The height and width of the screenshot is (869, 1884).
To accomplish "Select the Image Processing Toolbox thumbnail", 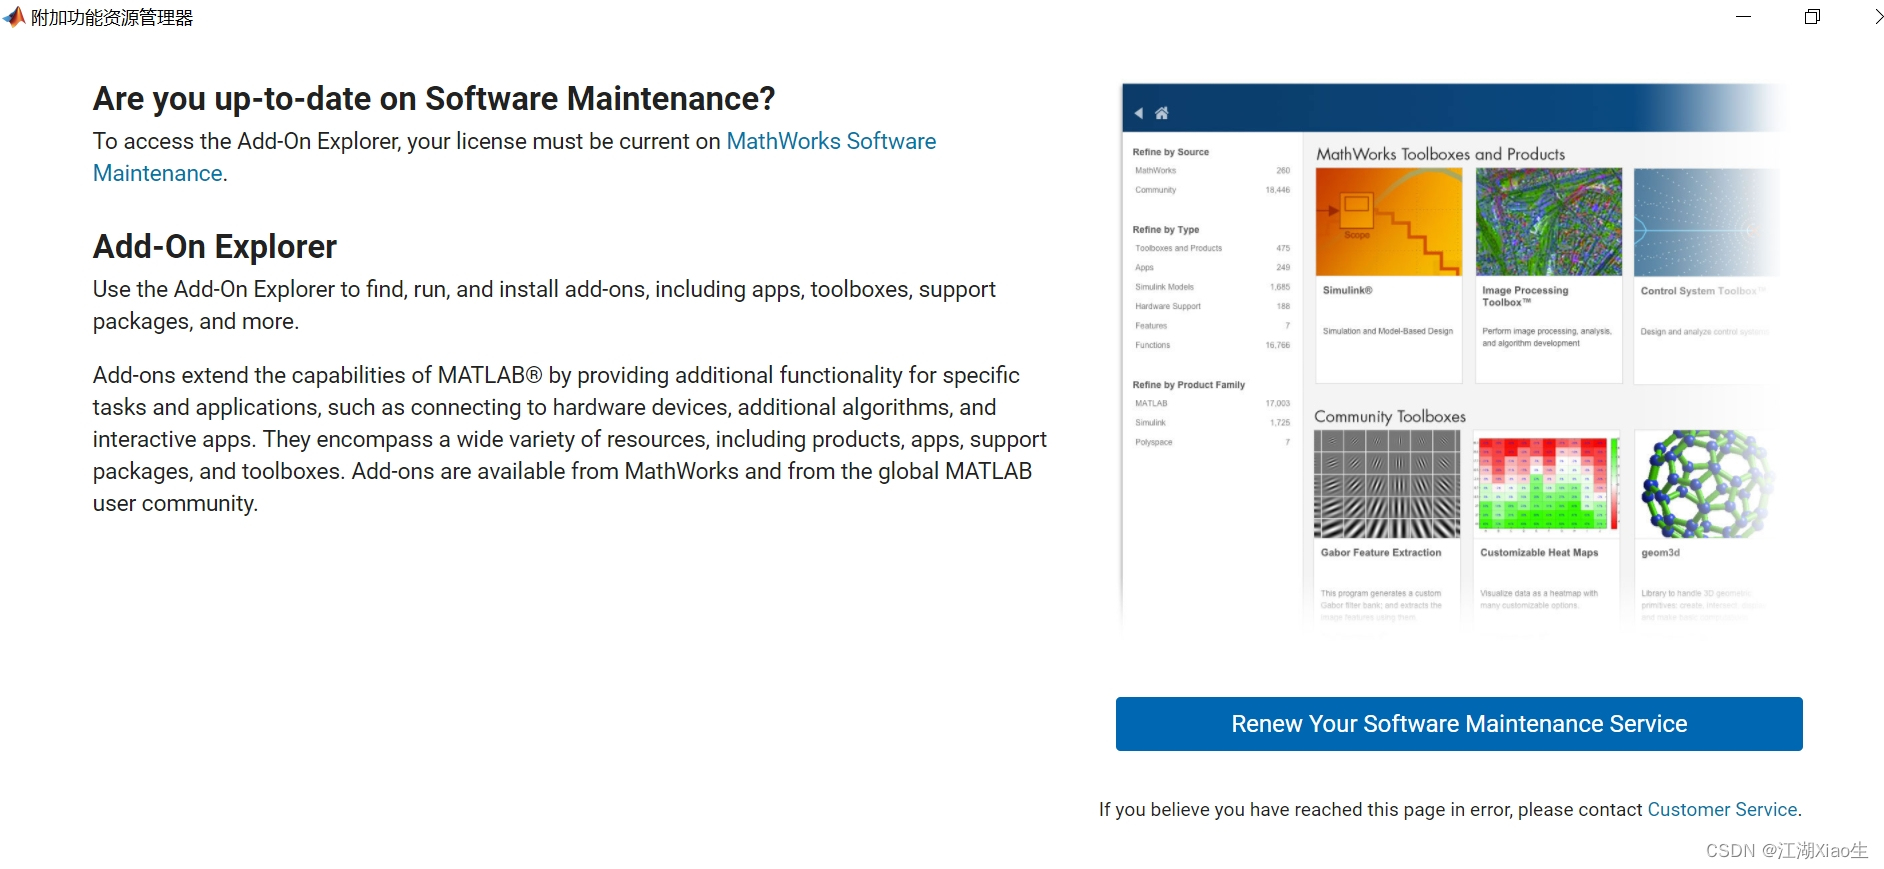I will click(1548, 222).
